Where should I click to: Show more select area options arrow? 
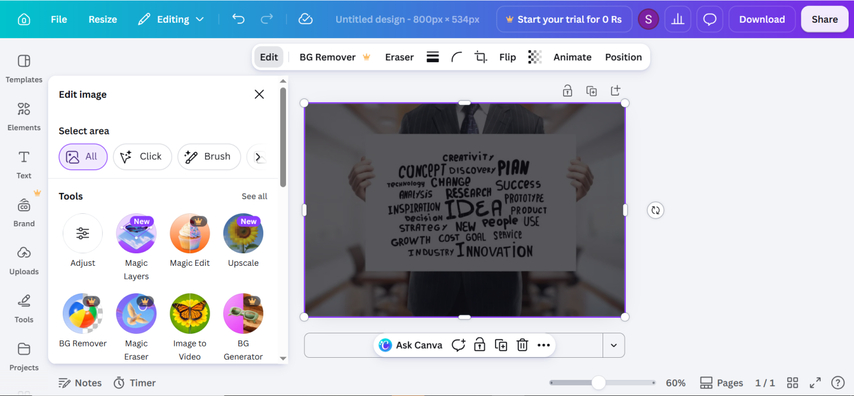[258, 157]
